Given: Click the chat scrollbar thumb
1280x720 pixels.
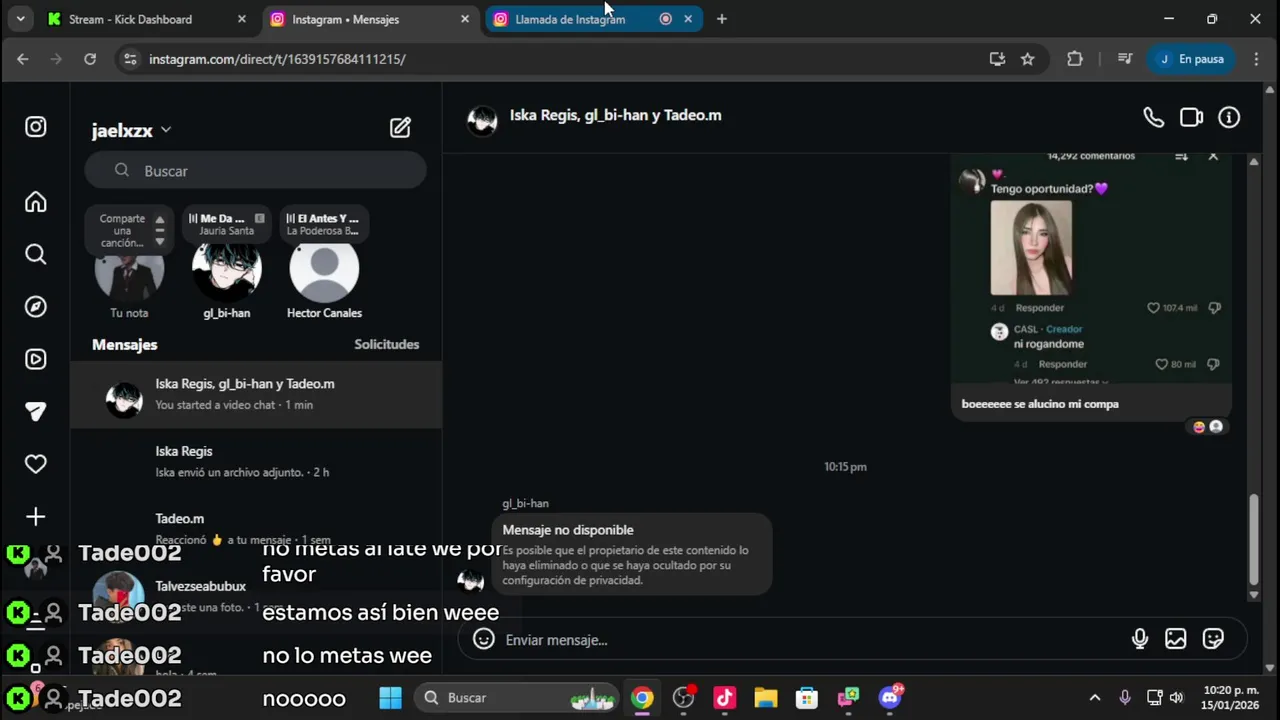Looking at the screenshot, I should pos(1254,541).
